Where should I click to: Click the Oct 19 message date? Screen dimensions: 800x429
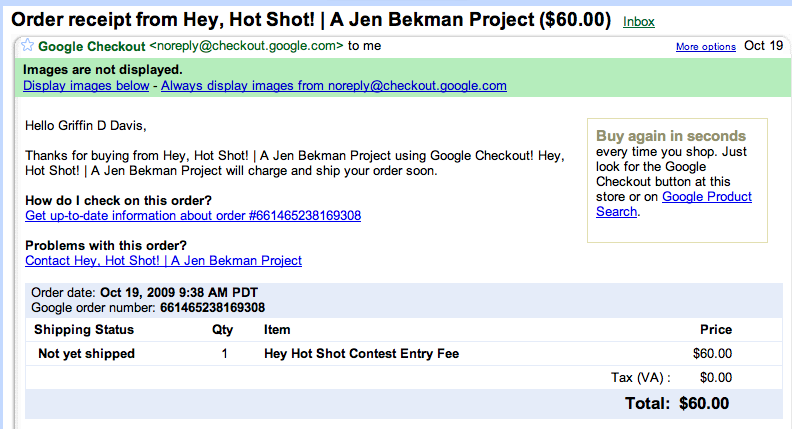click(763, 46)
